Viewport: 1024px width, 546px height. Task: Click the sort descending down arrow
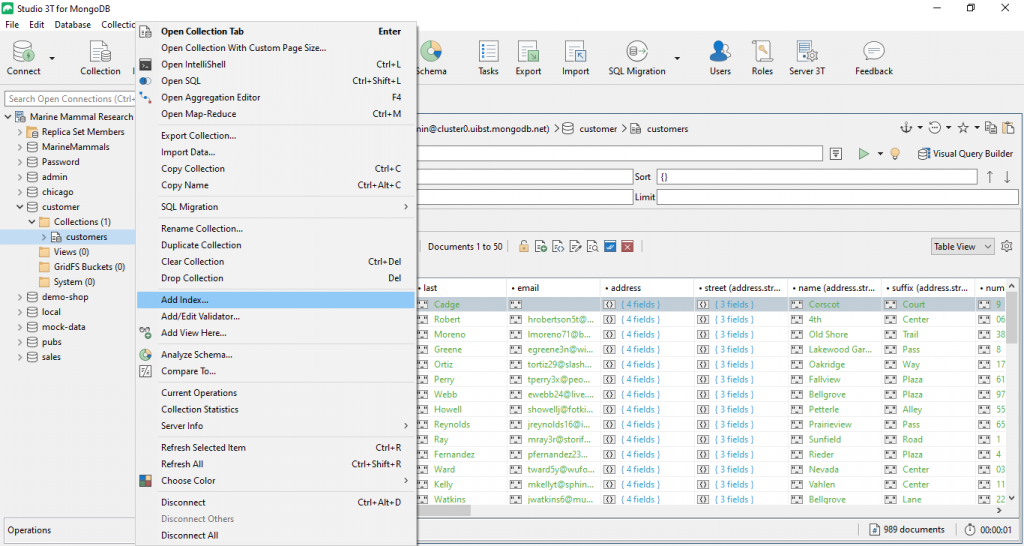pyautogui.click(x=1007, y=176)
